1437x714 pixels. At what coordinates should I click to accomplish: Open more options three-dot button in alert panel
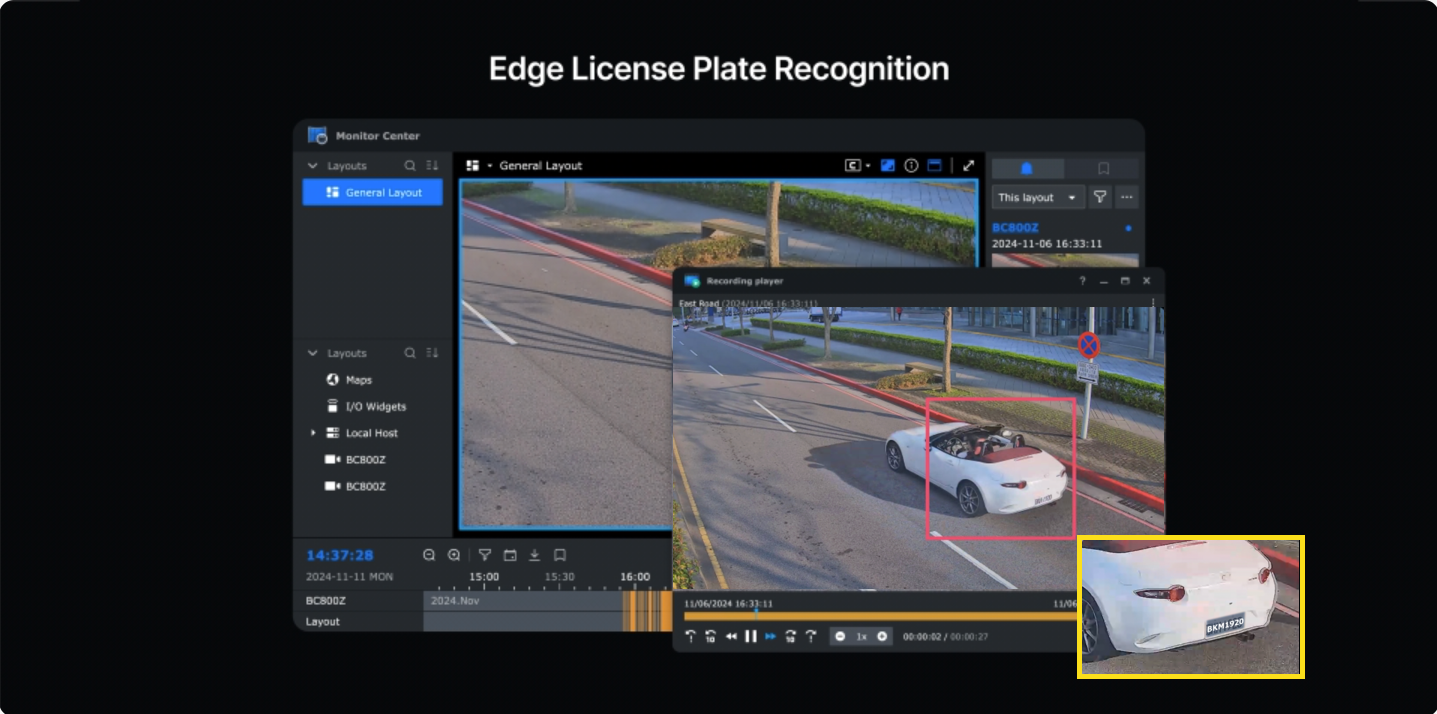pos(1128,198)
